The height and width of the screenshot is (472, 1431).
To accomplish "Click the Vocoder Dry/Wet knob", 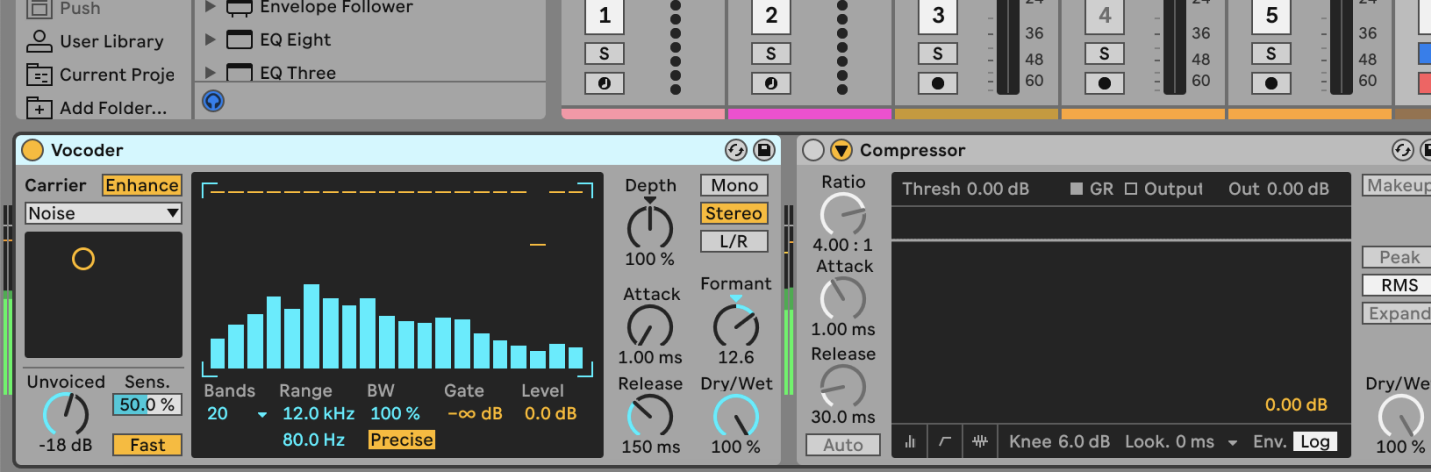I will pos(736,415).
